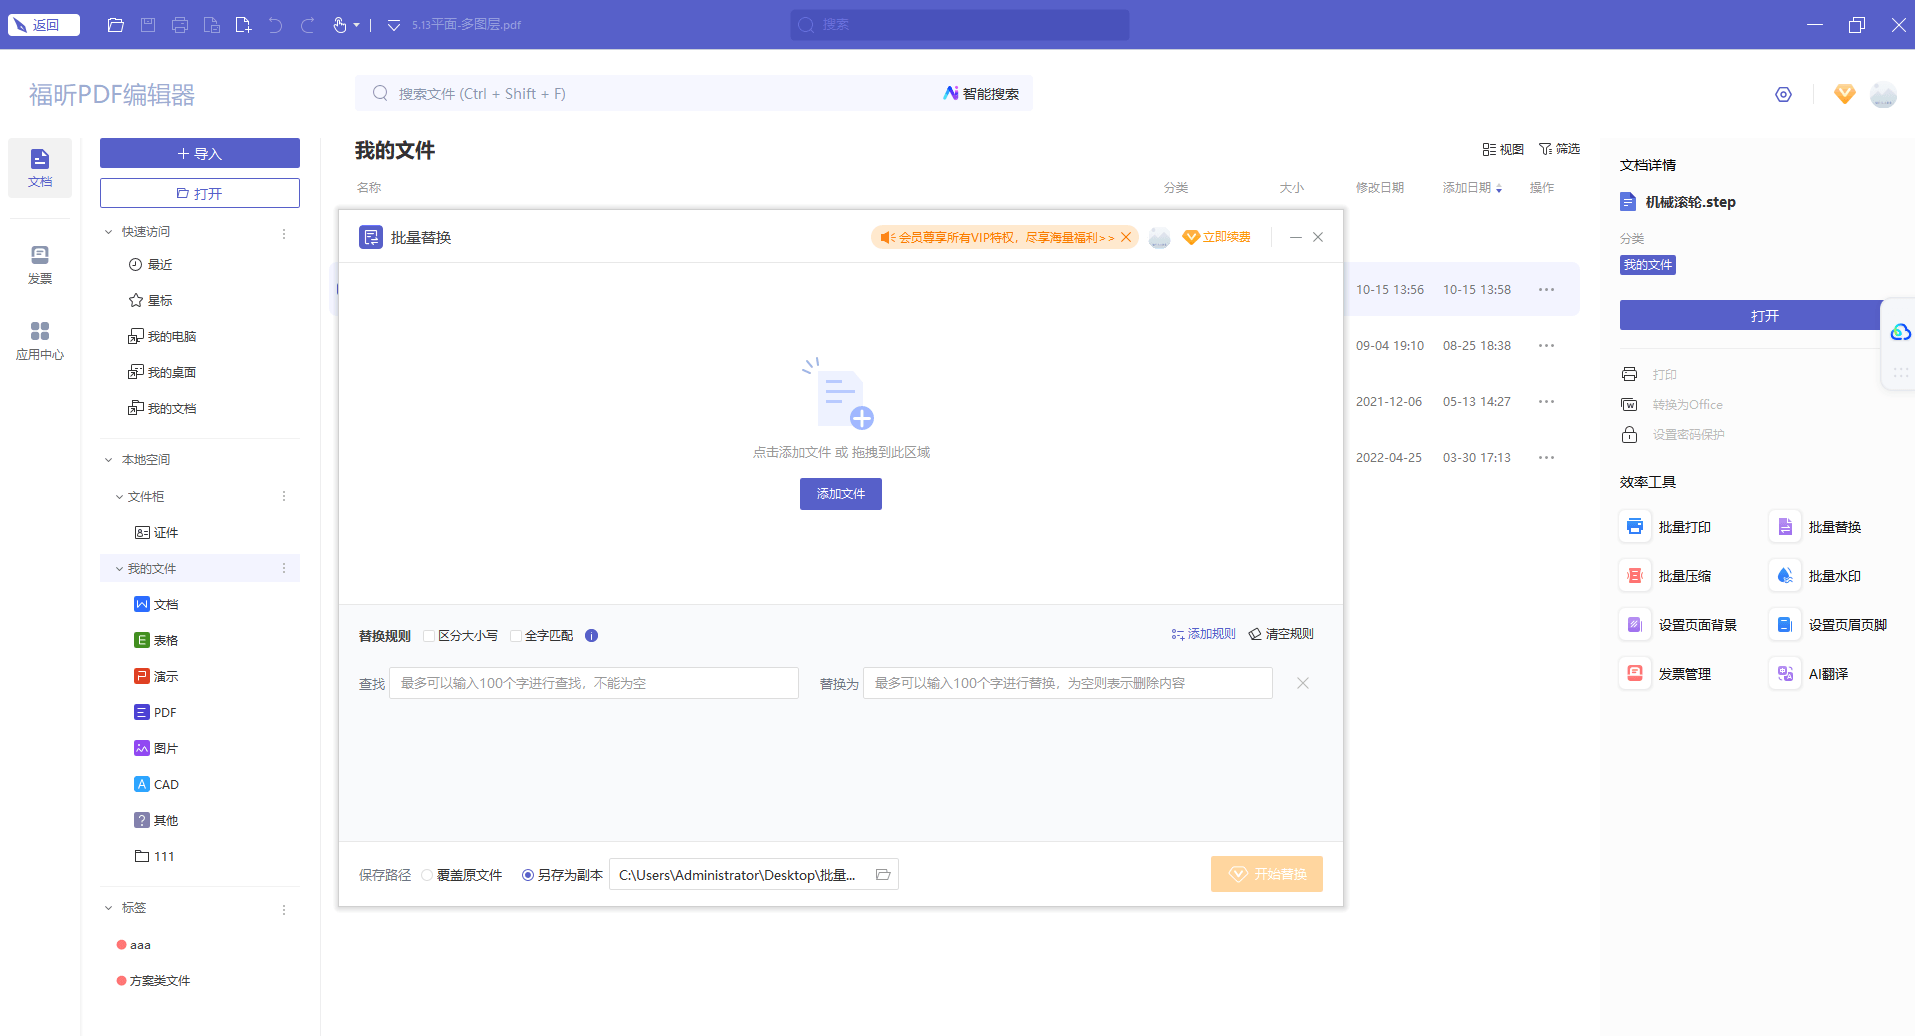1915x1036 pixels.
Task: Sort by 添加日期 column arrow
Action: [1499, 188]
